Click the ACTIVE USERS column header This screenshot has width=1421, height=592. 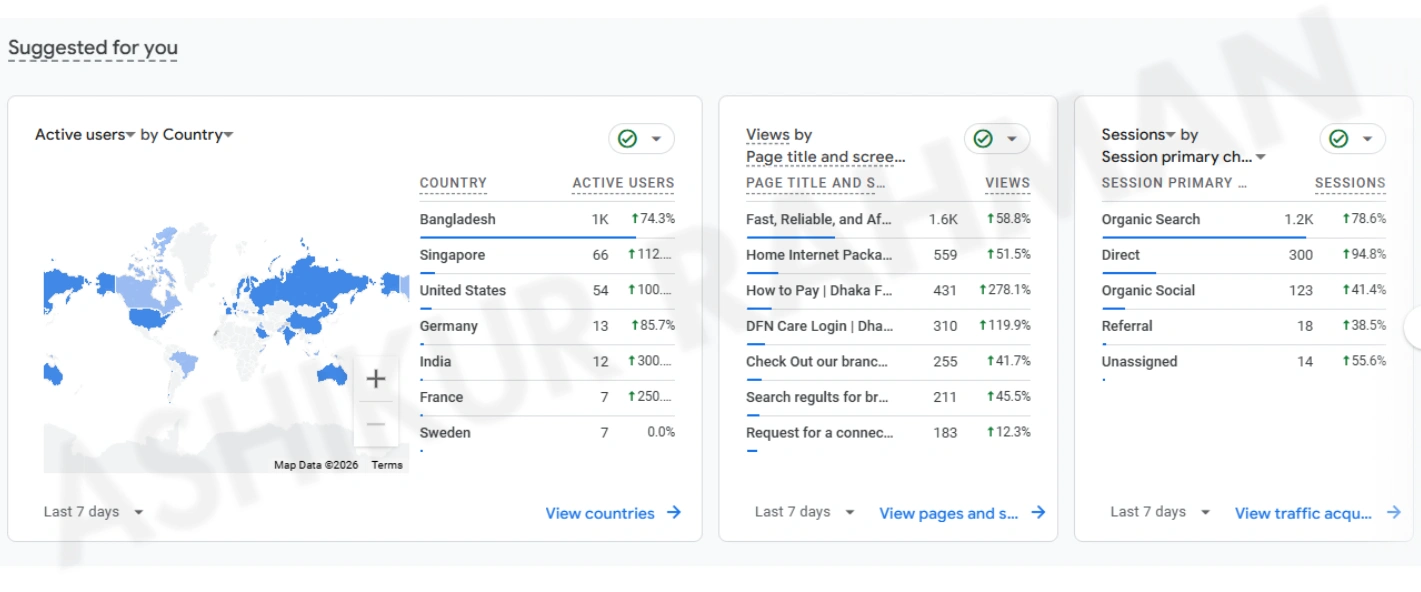(623, 183)
